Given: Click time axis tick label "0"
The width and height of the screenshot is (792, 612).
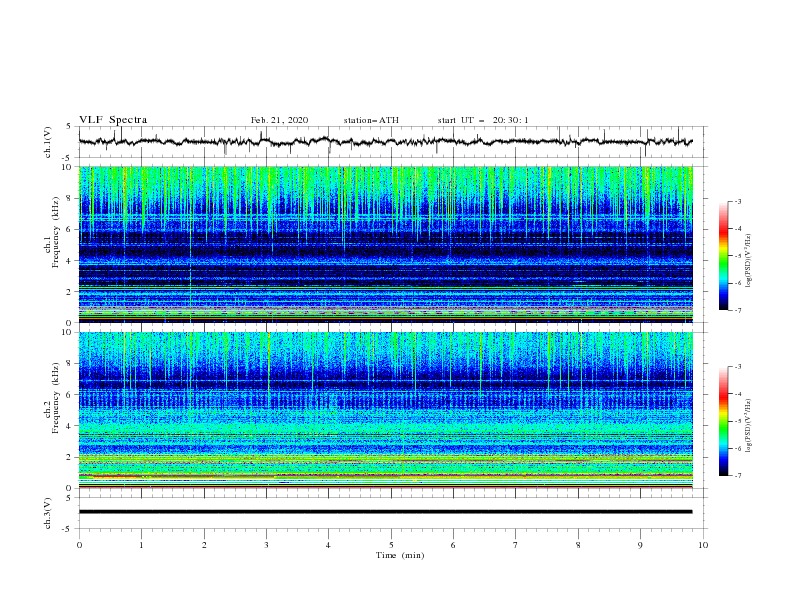Looking at the screenshot, I should coord(79,545).
